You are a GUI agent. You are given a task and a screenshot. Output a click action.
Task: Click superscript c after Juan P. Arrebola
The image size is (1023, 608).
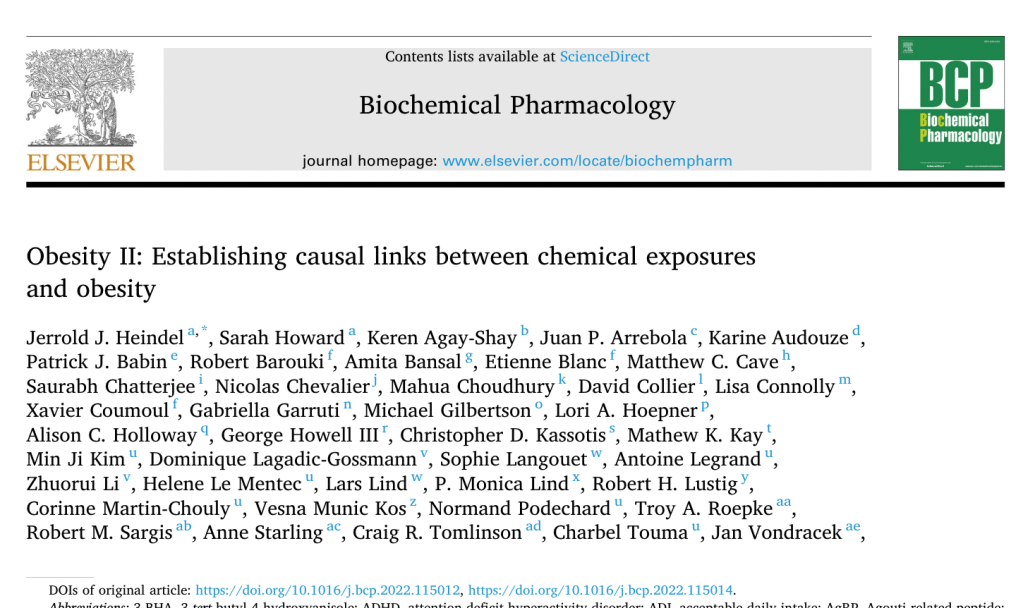(694, 331)
